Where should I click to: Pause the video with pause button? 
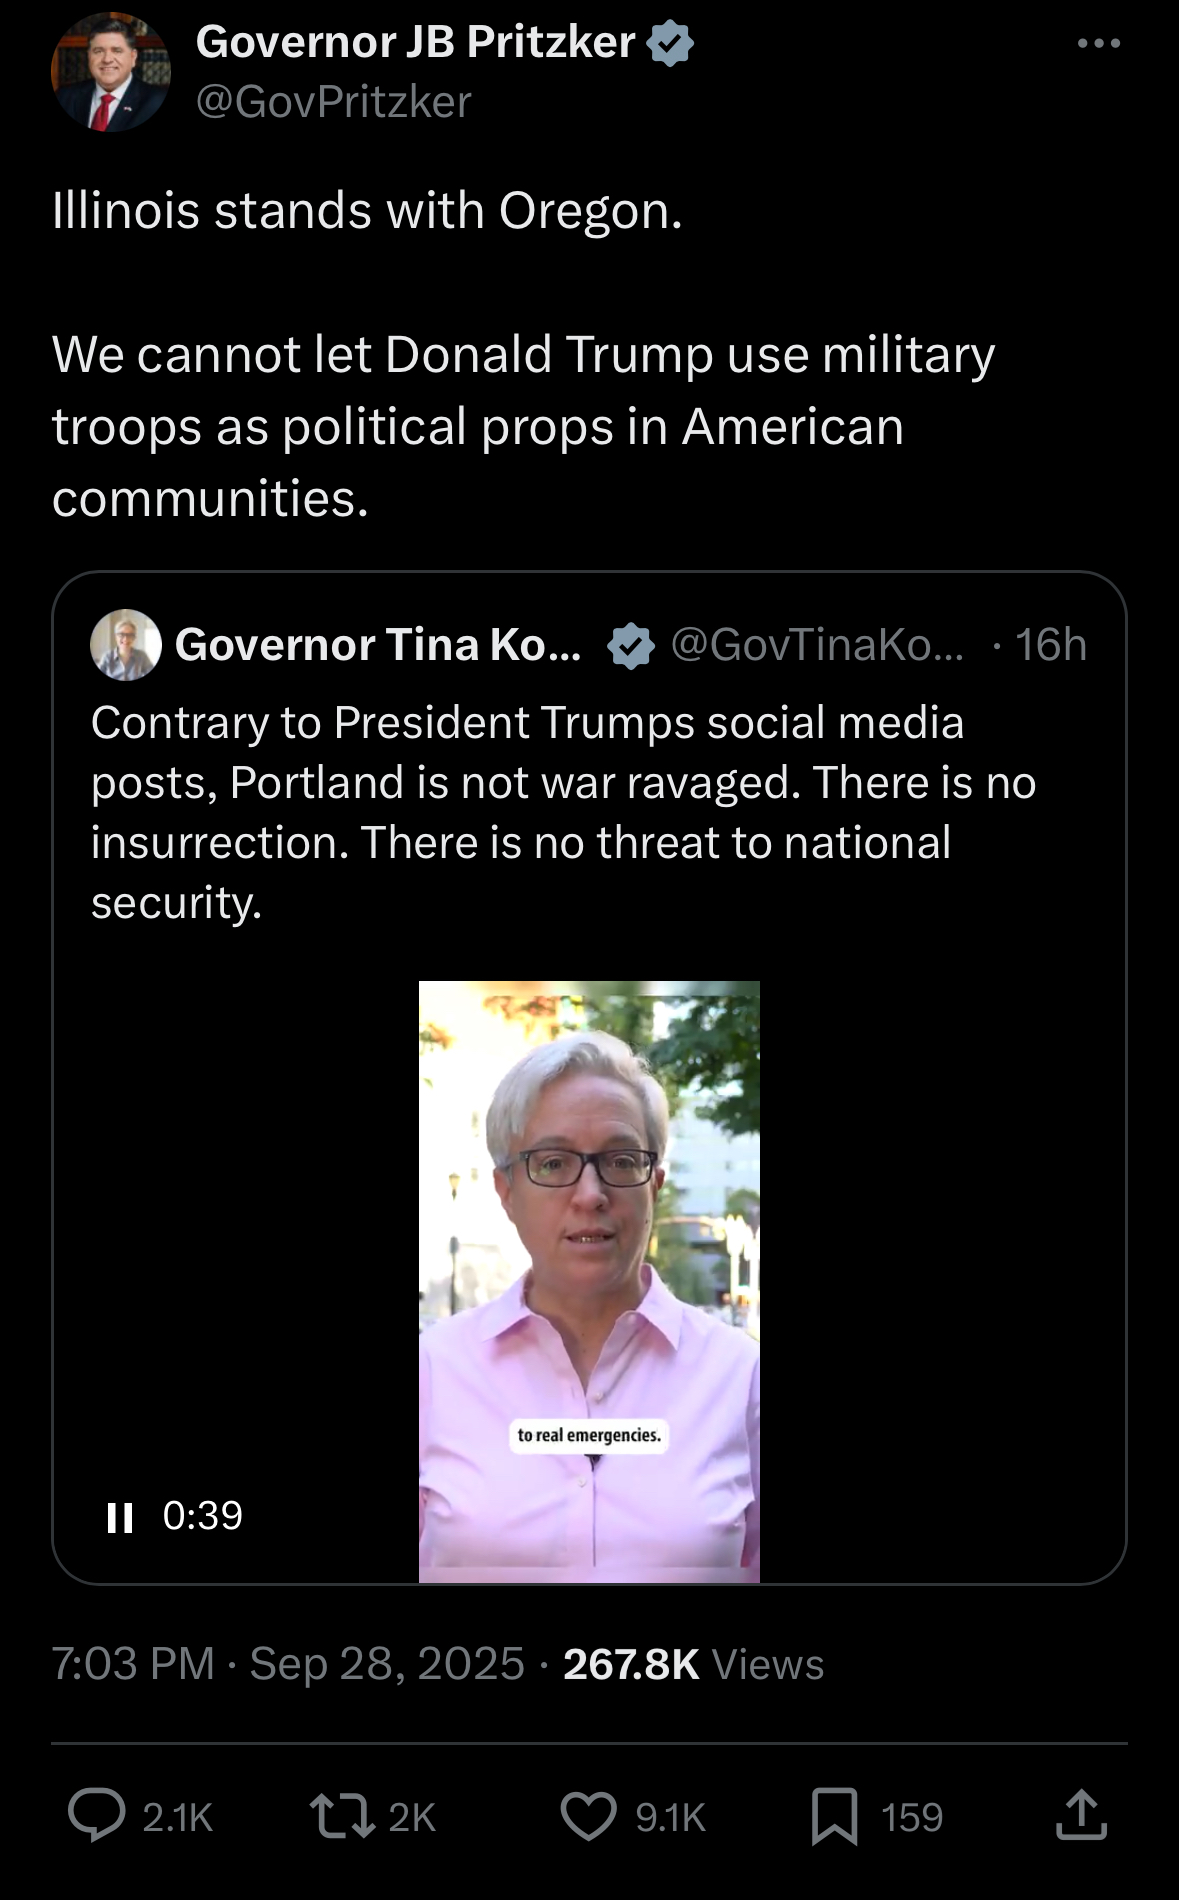point(120,1517)
